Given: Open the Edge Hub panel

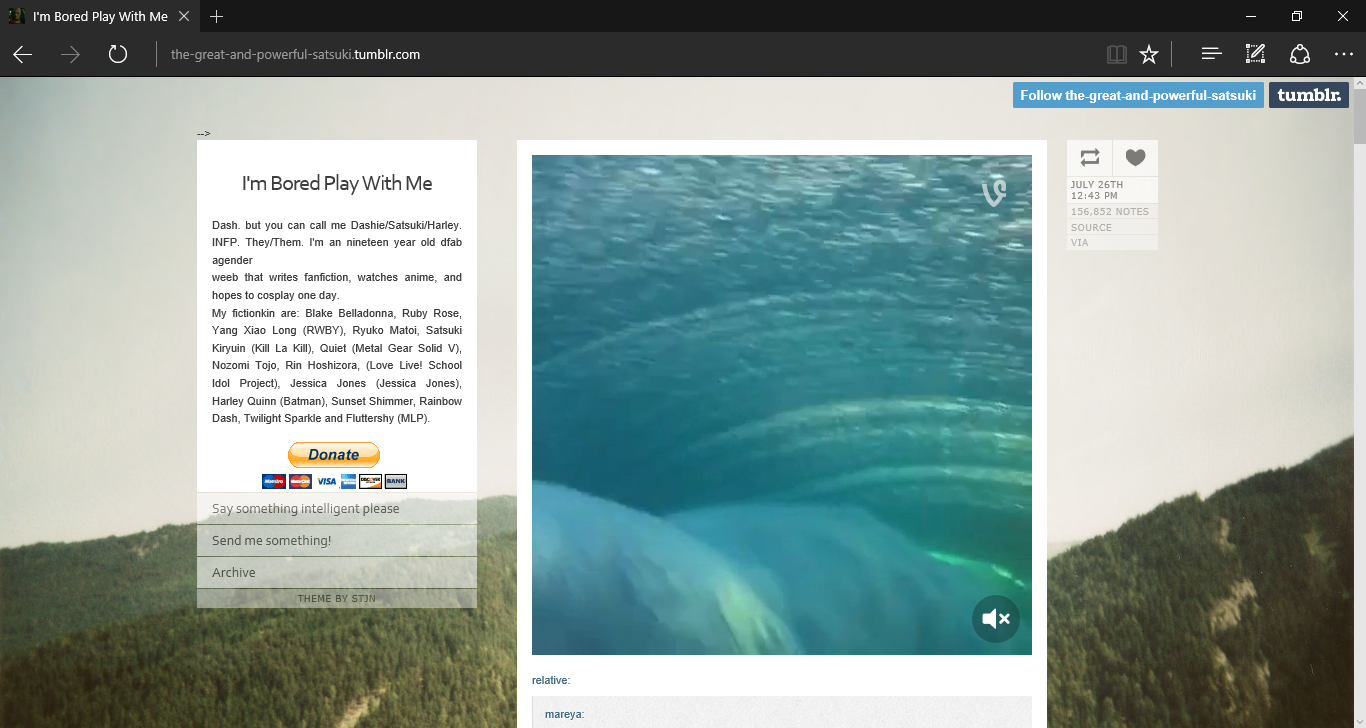Looking at the screenshot, I should pos(1211,55).
